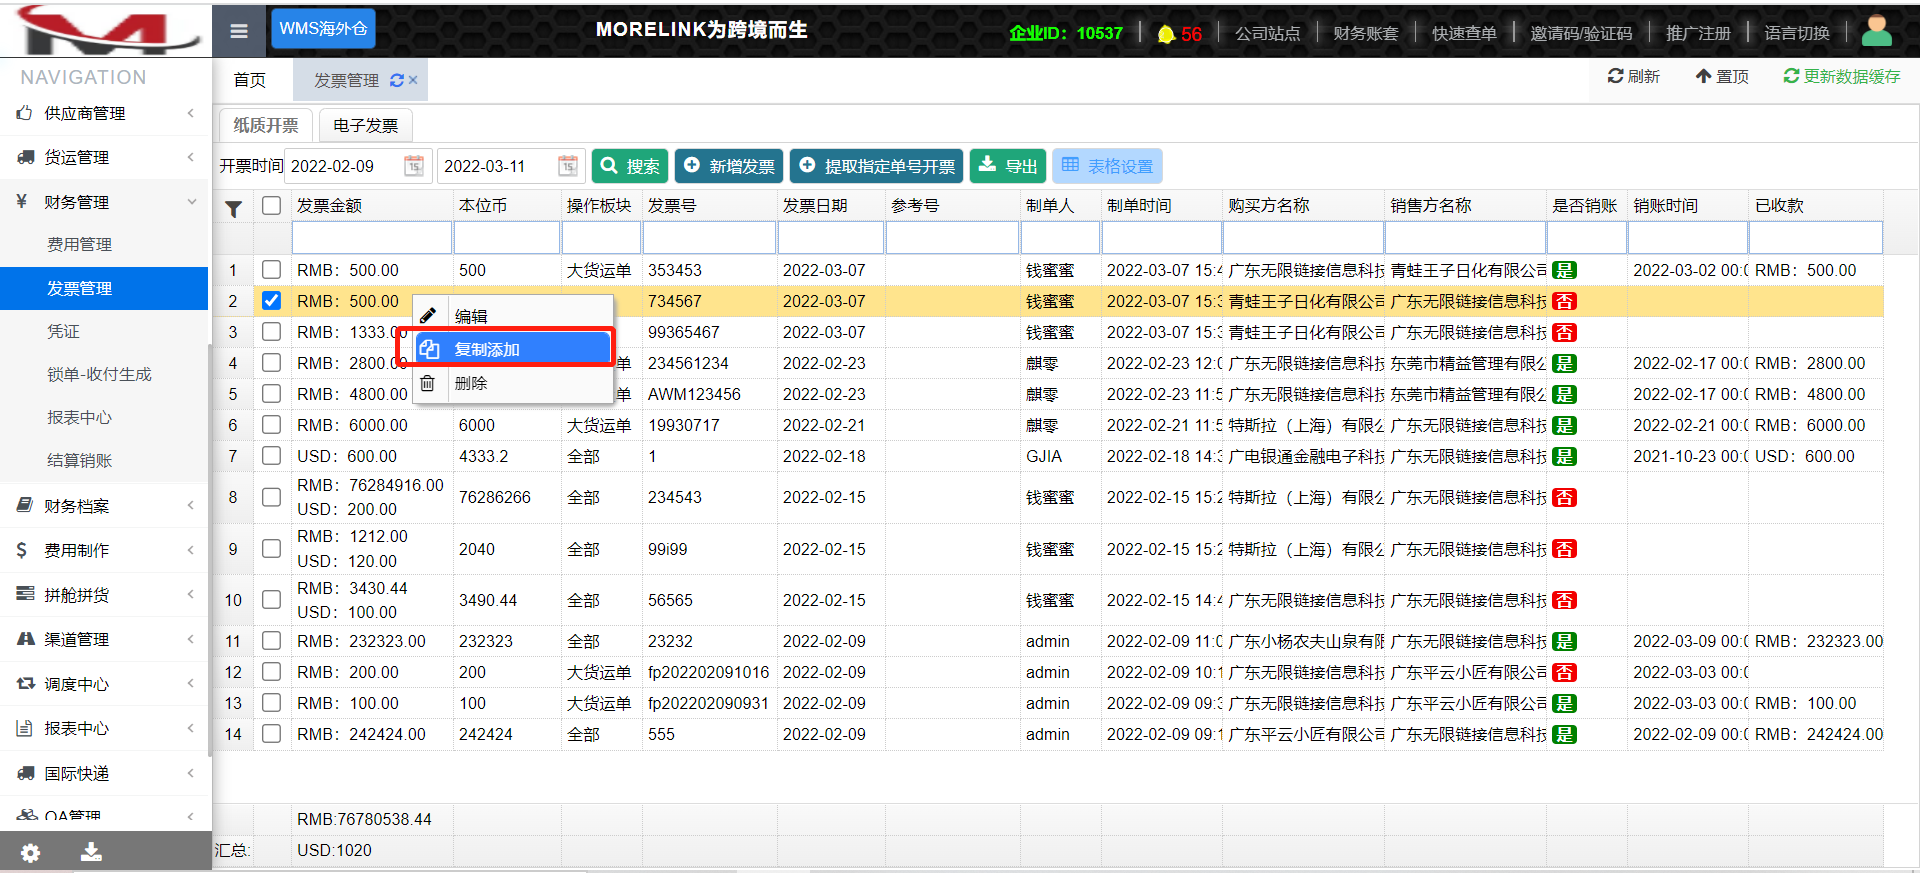The image size is (1920, 873).
Task: Switch to the 电子发票 tab
Action: pos(365,125)
